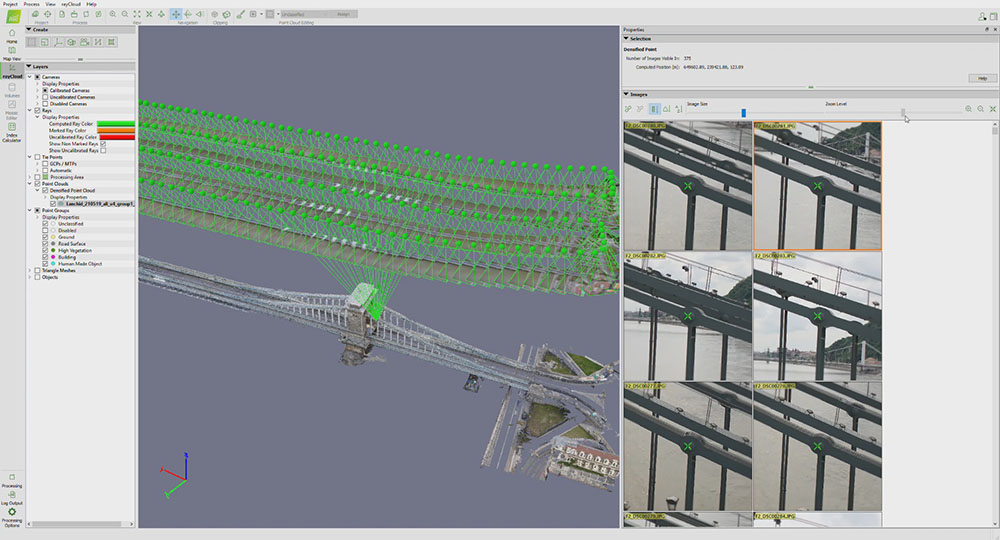Screen dimensions: 1000x540
Task: Open the rayCloud view in the sidebar
Action: [x=11, y=71]
